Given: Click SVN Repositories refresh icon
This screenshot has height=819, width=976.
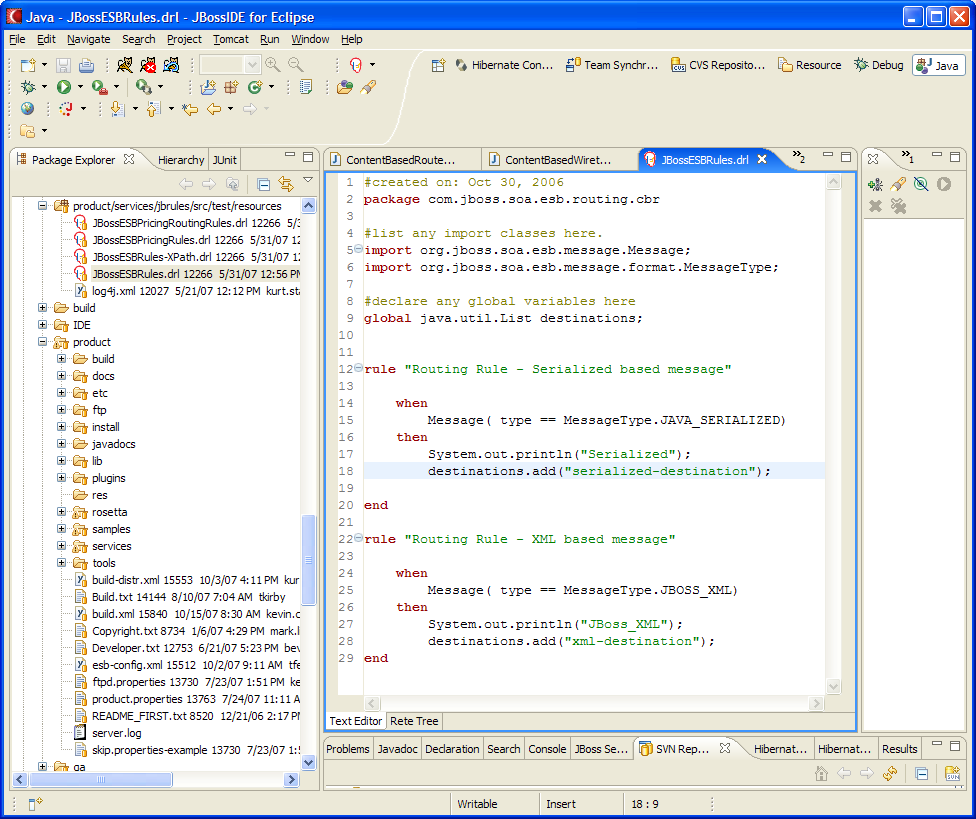Looking at the screenshot, I should [x=890, y=774].
